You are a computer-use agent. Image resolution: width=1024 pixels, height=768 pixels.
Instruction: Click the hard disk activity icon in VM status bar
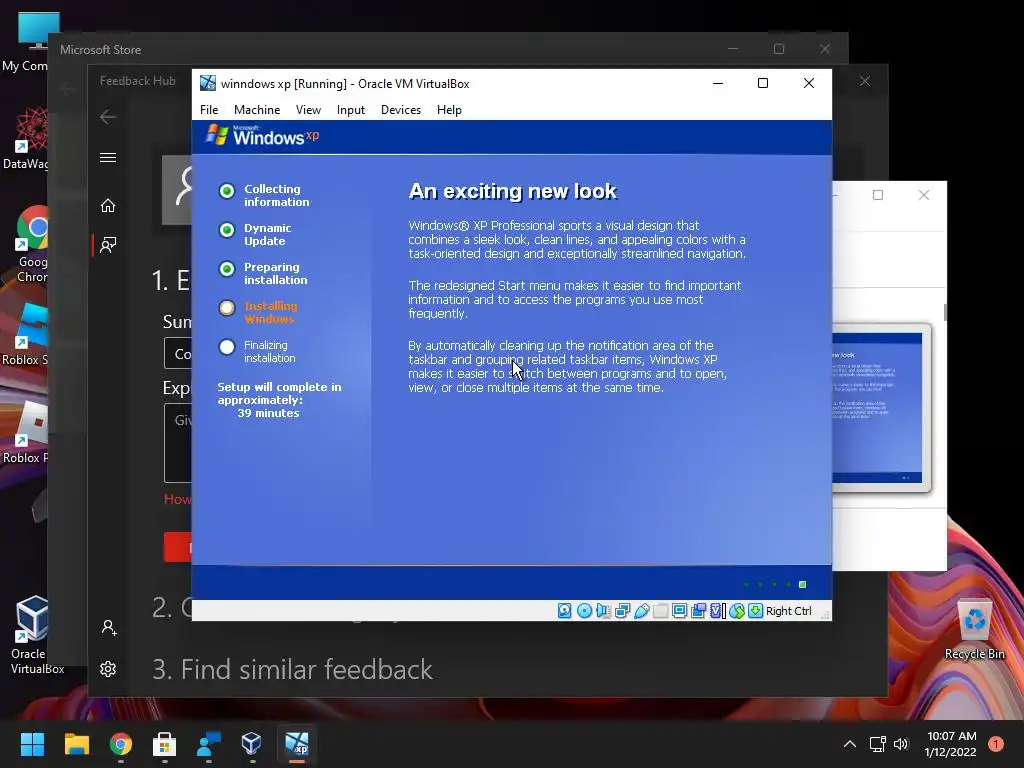point(565,611)
